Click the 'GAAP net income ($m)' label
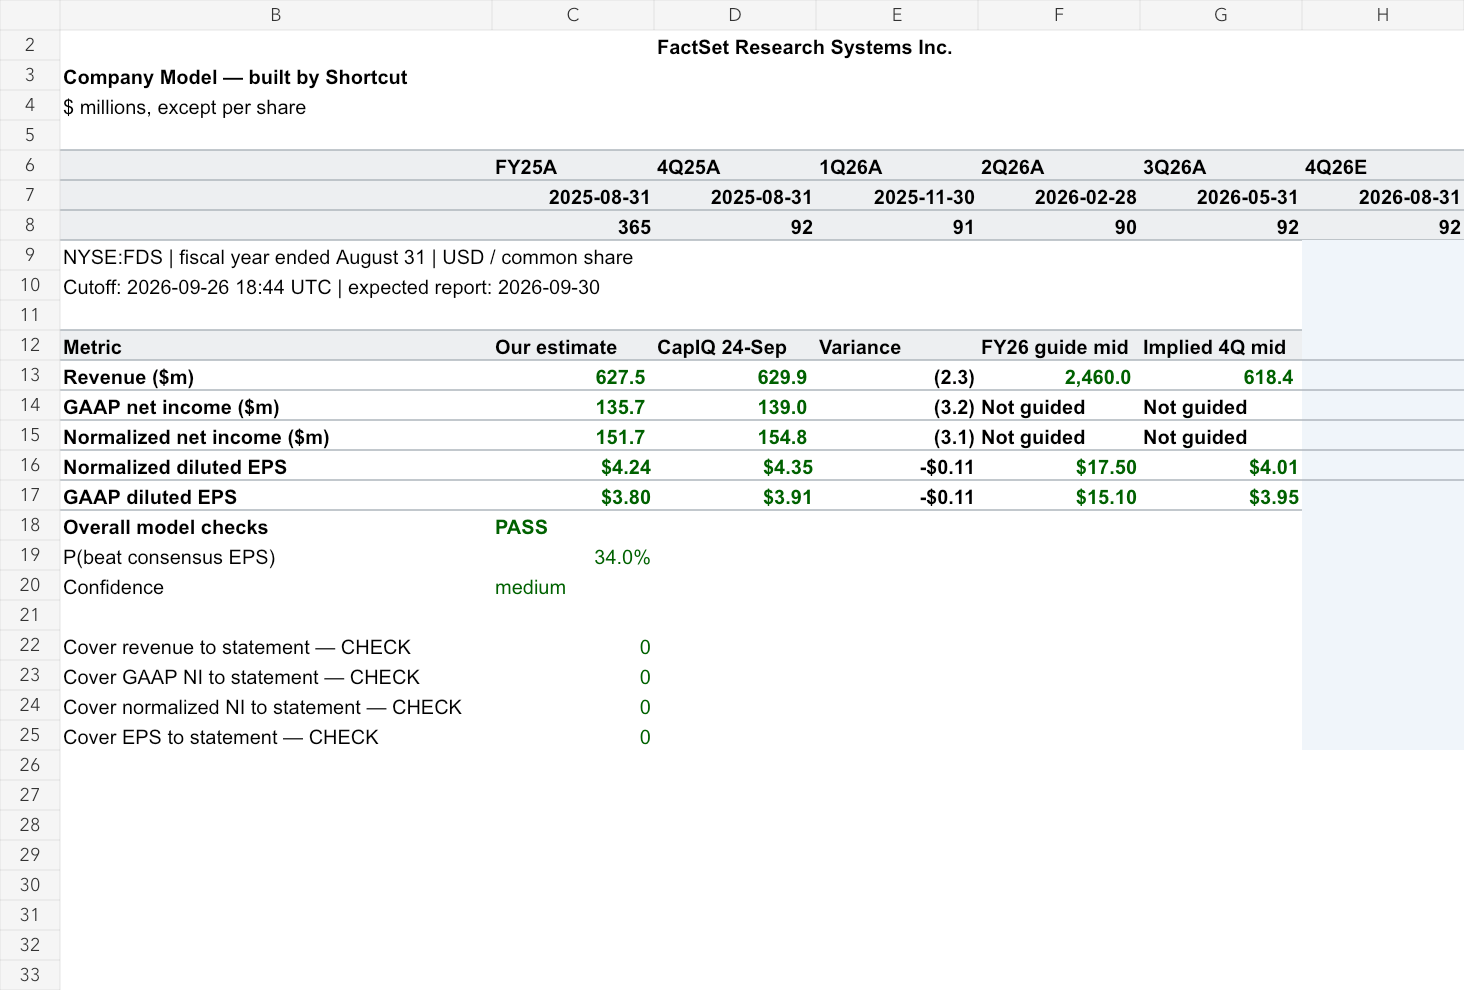This screenshot has width=1464, height=990. point(171,407)
